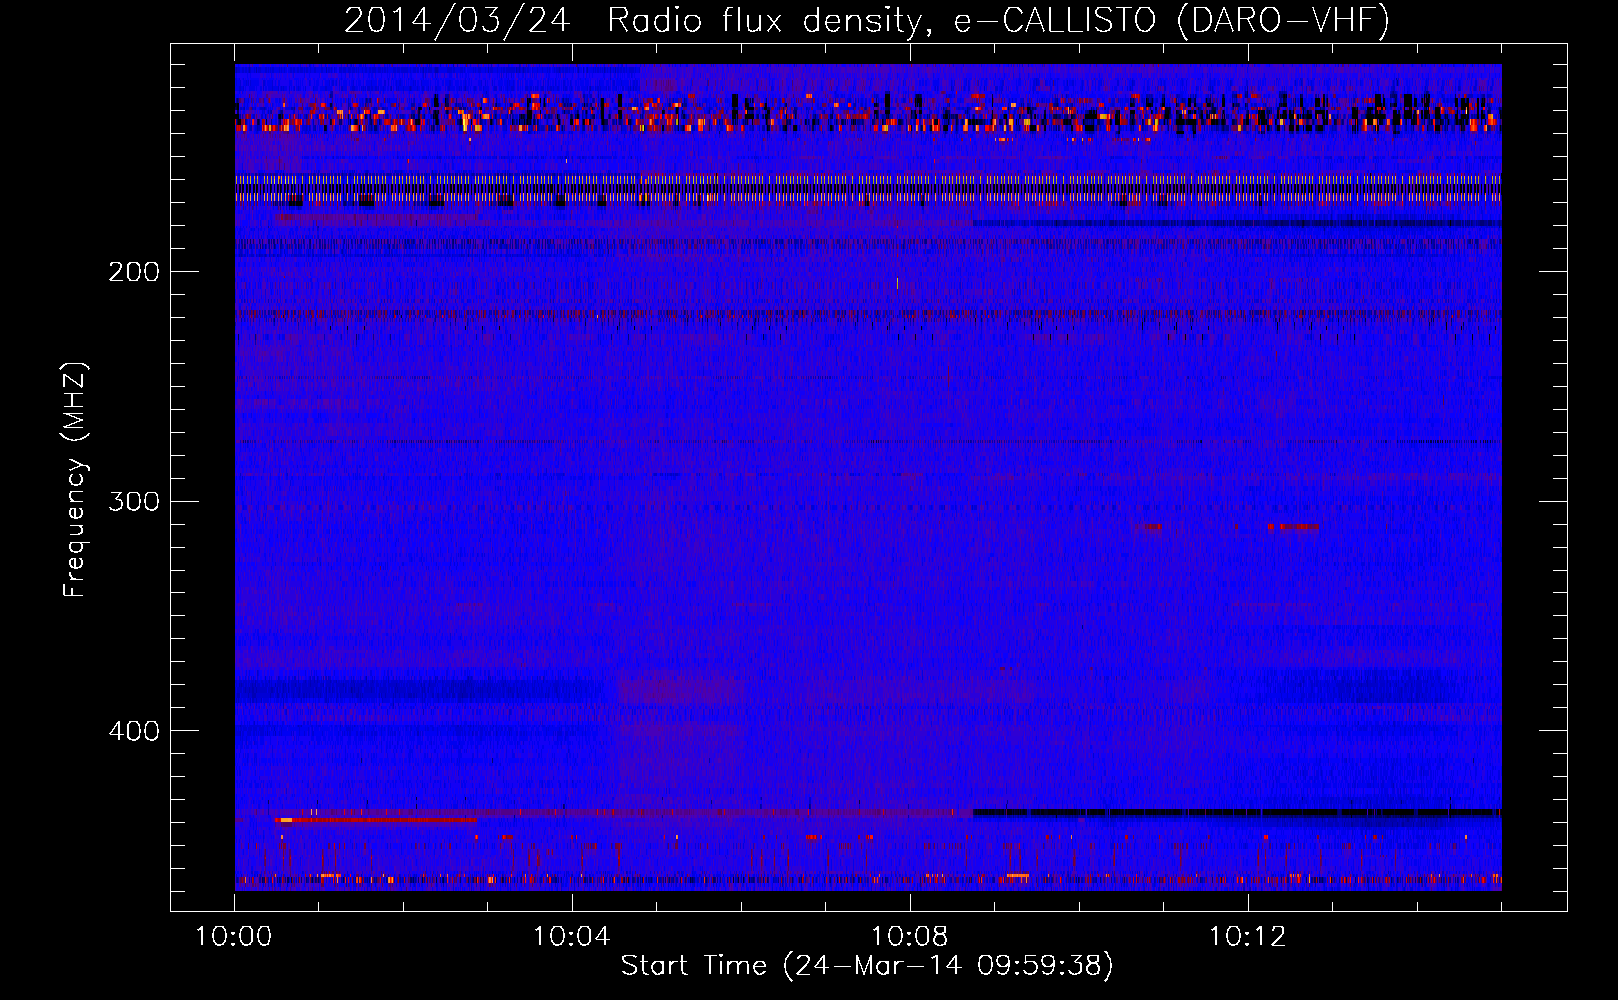This screenshot has height=1000, width=1618.
Task: Click the 10:08 time tick label
Action: [x=910, y=937]
